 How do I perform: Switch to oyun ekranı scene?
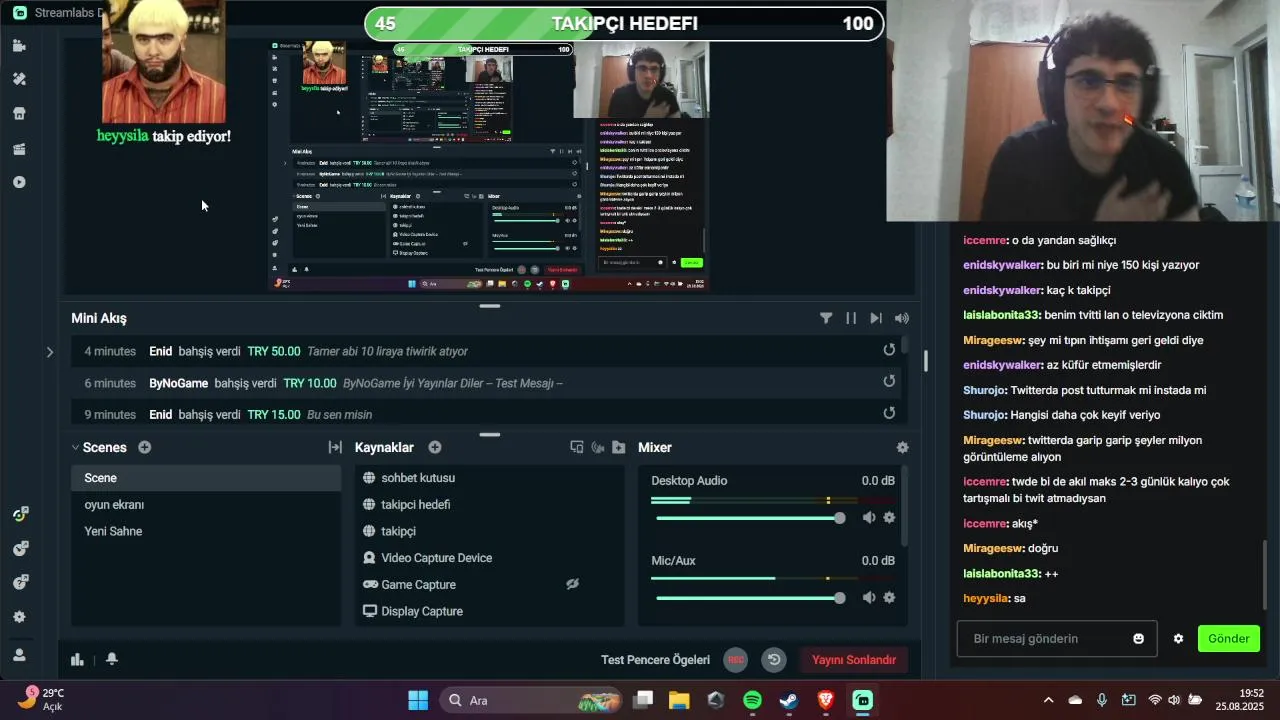click(x=206, y=505)
